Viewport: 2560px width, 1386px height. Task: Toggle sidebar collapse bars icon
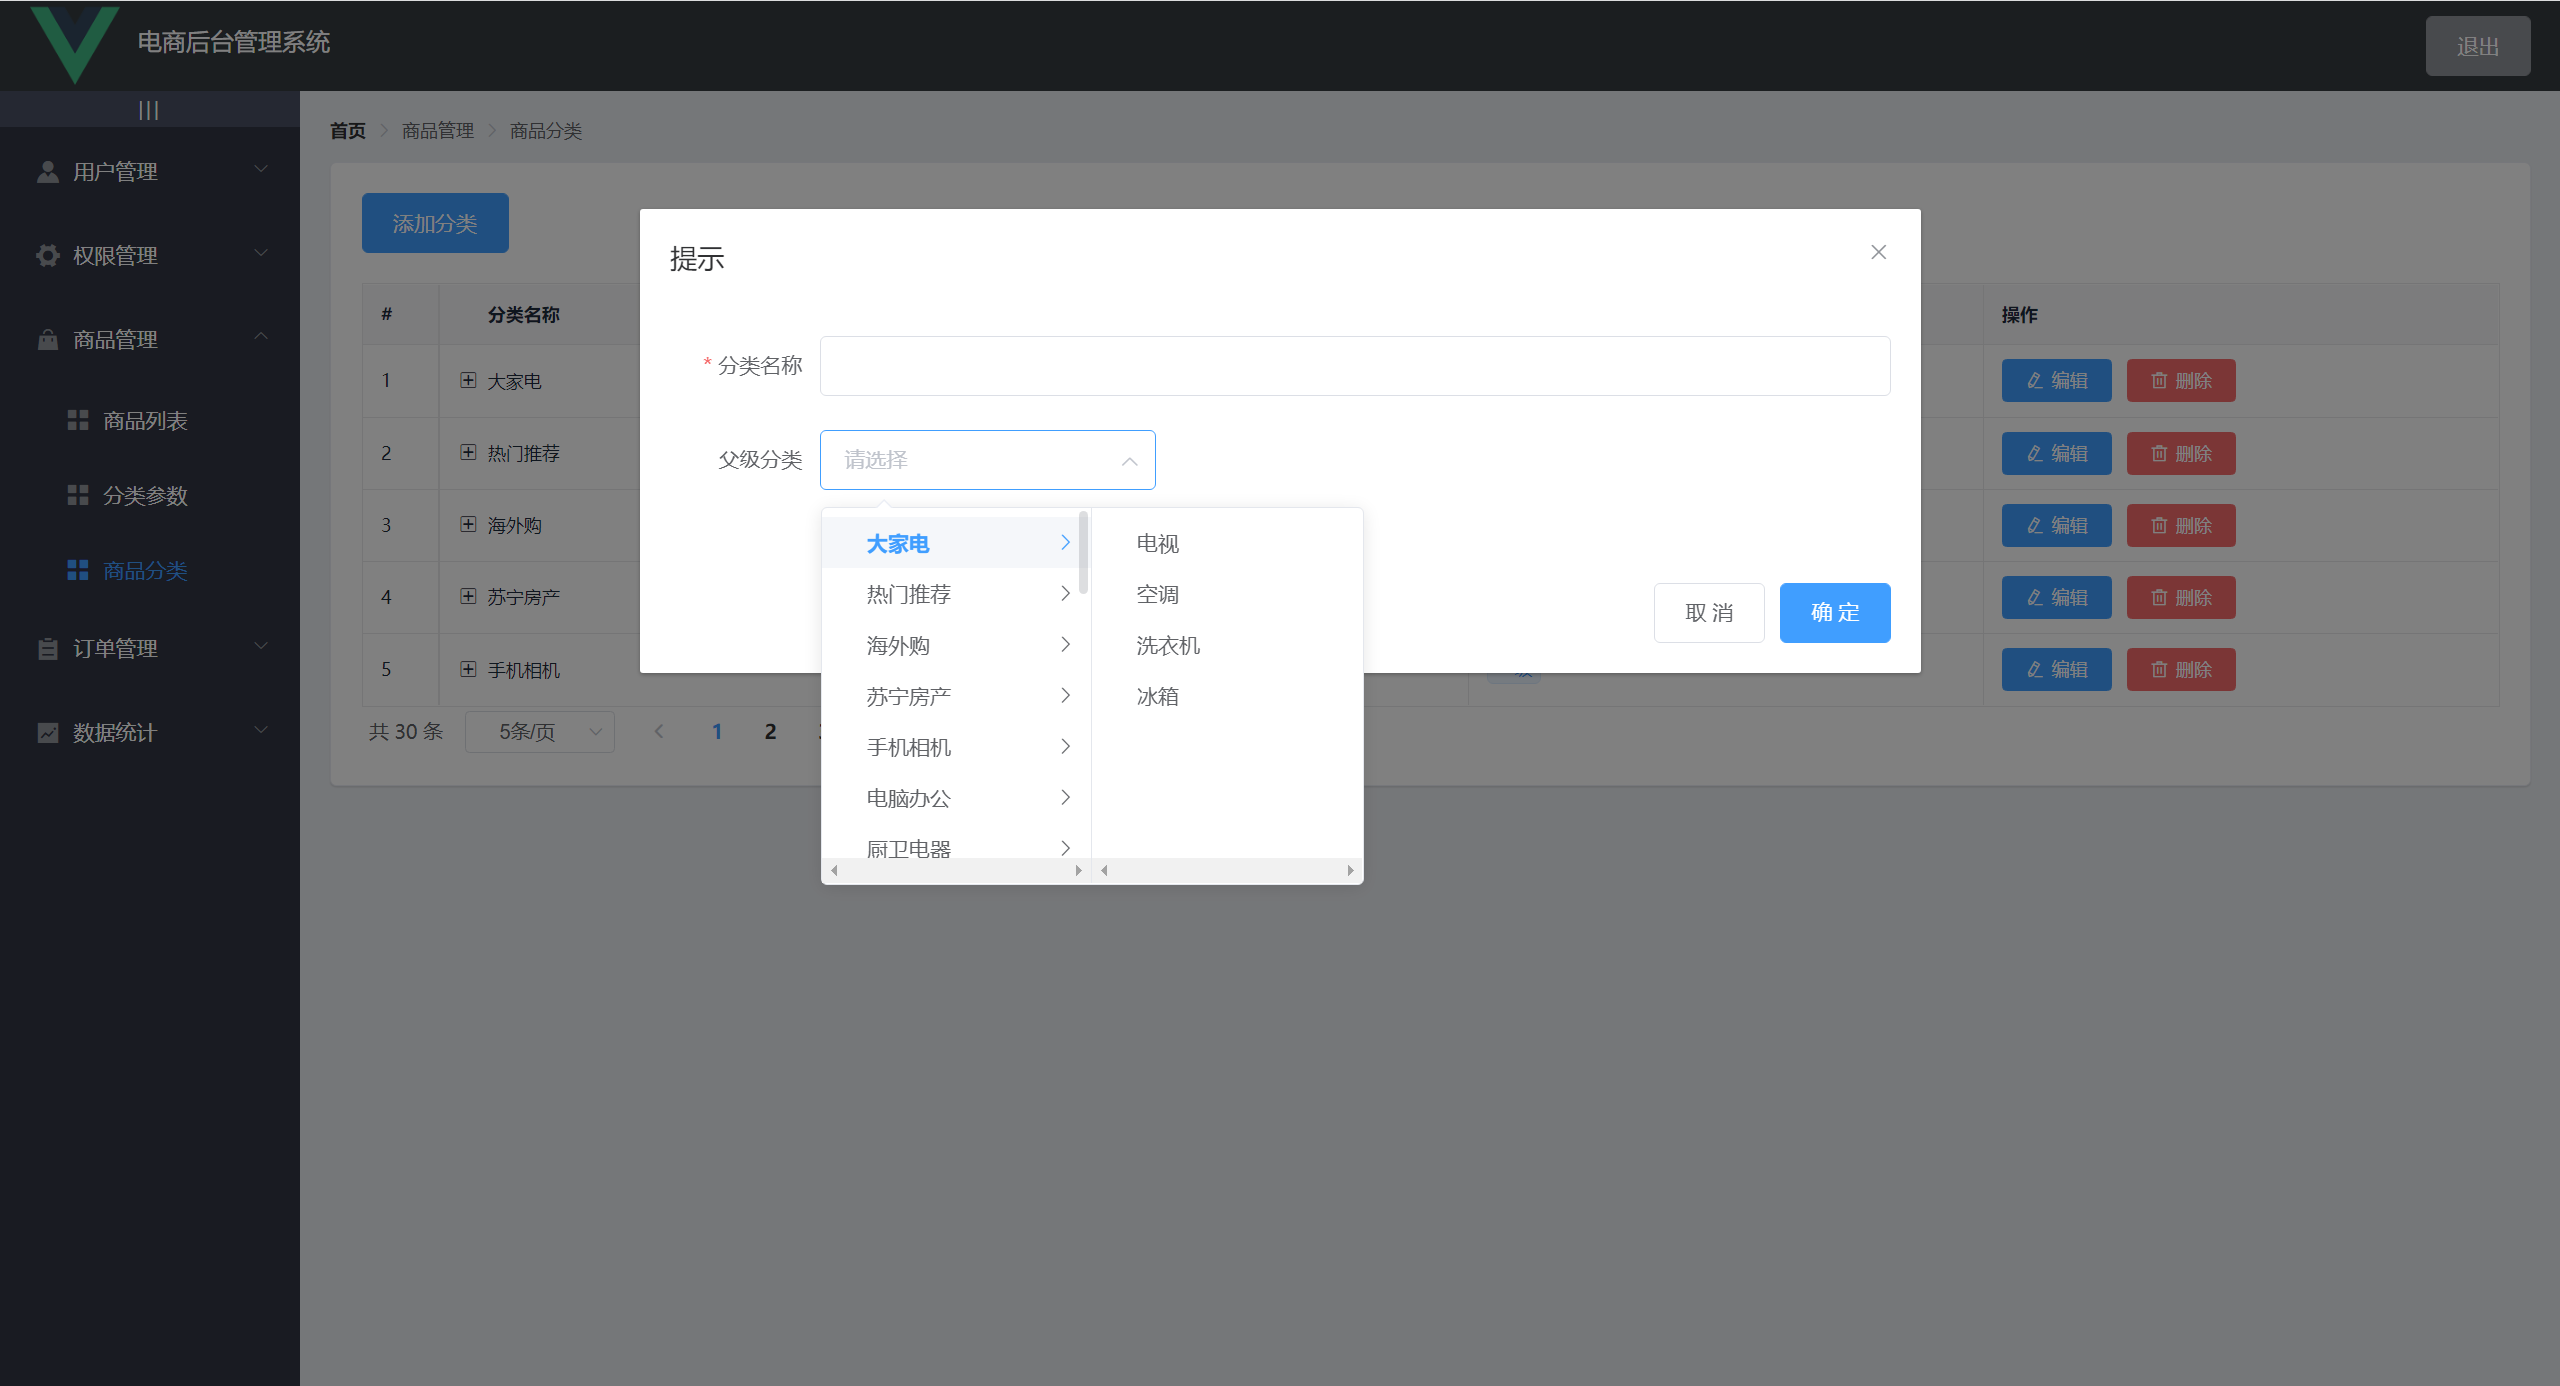(149, 110)
